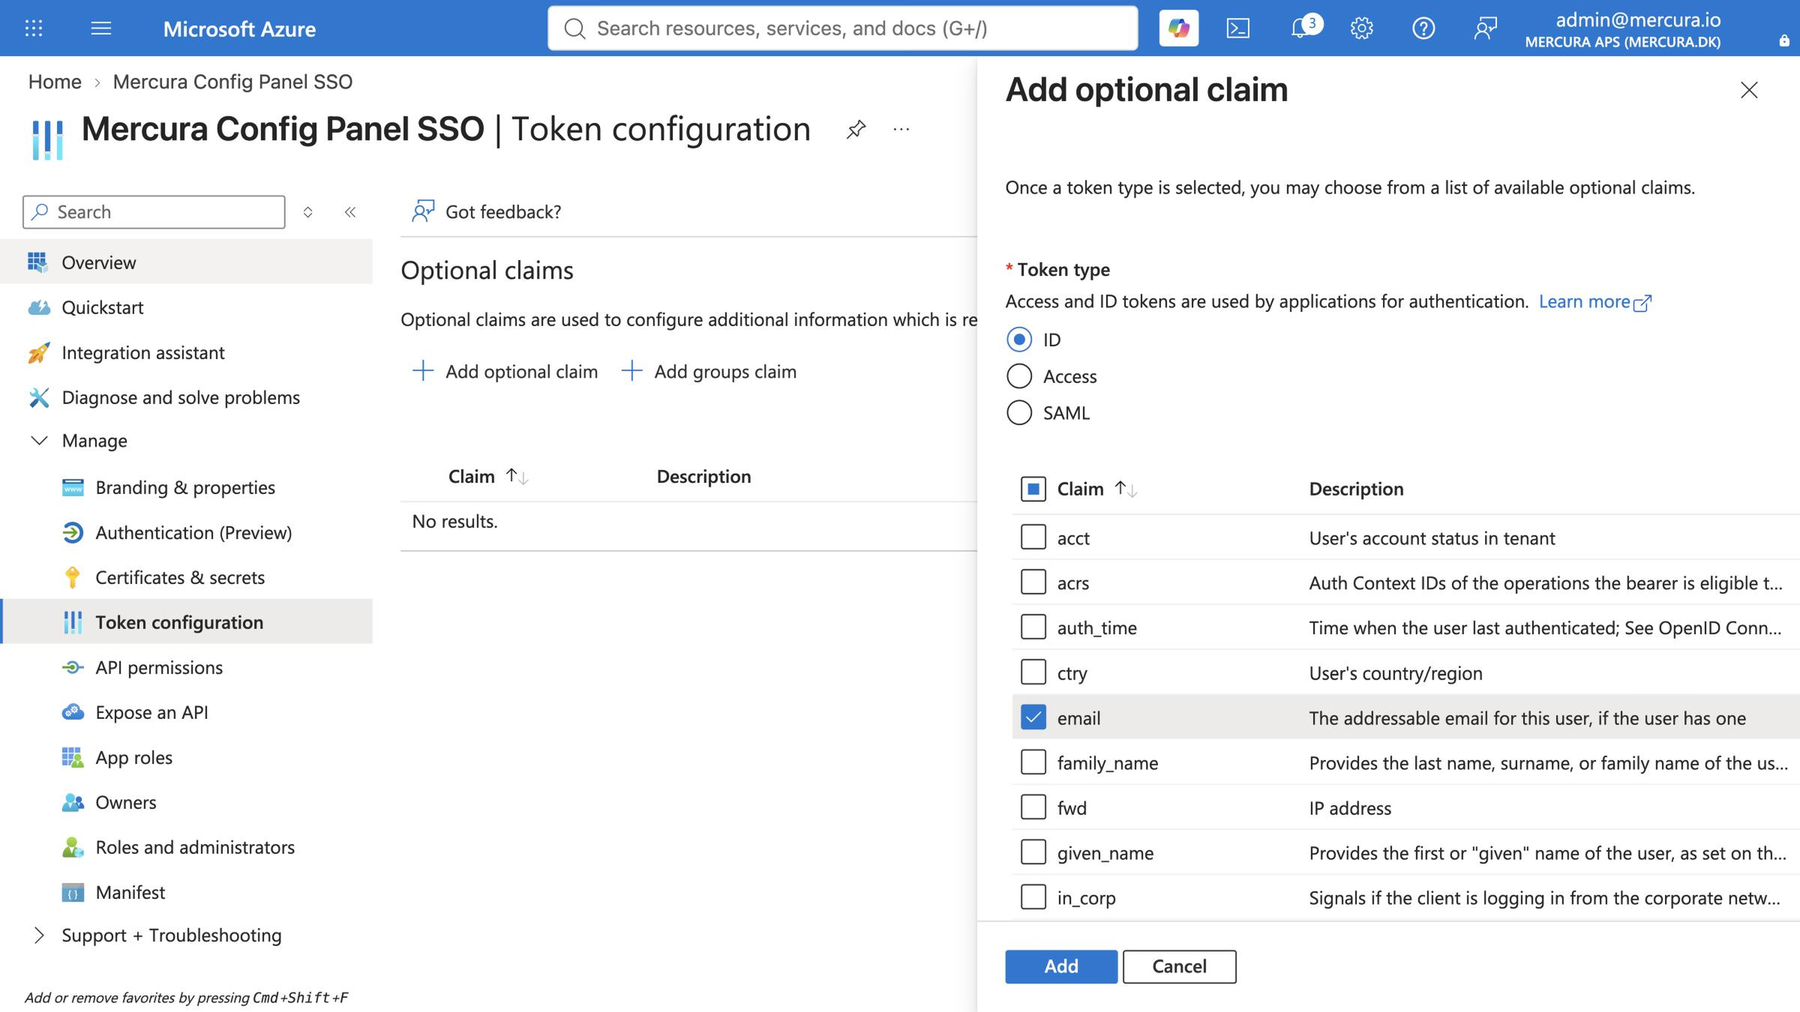Select the SAML token type
1800x1012 pixels.
coord(1019,412)
